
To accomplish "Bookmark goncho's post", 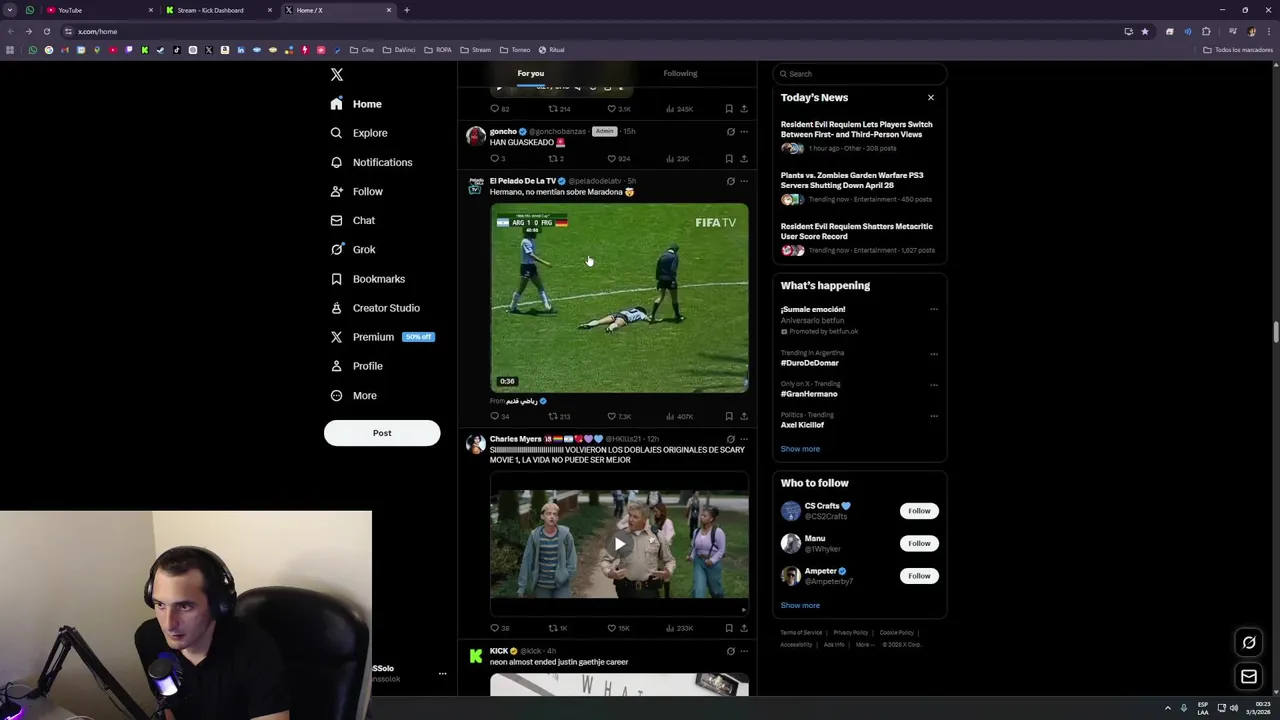I will point(729,159).
